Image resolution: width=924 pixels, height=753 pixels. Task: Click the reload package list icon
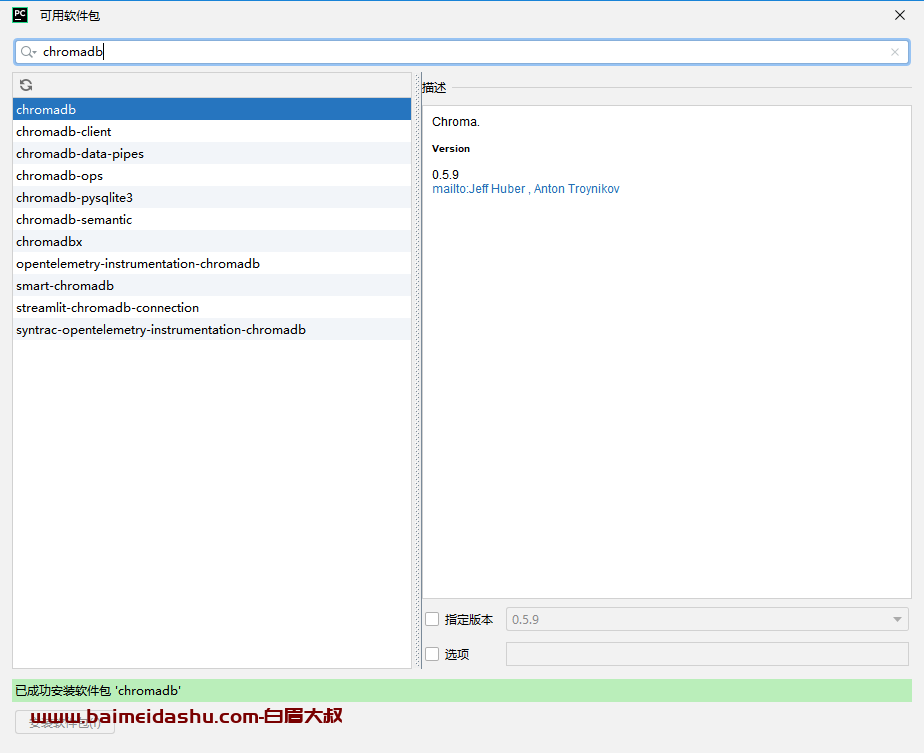point(26,85)
